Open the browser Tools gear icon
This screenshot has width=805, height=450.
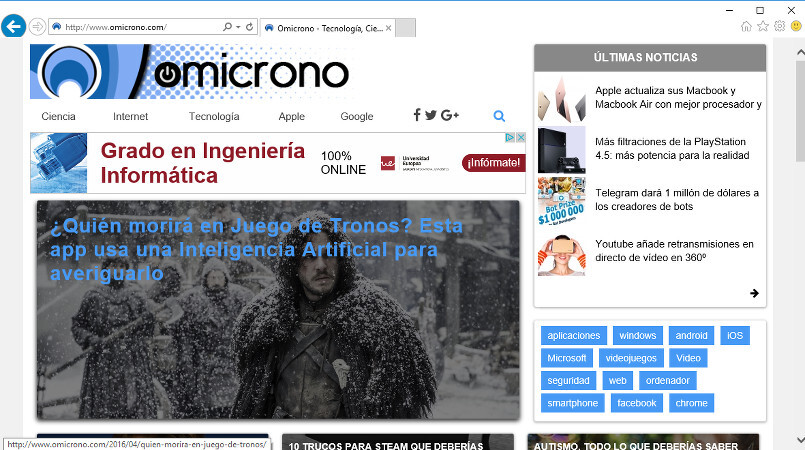pyautogui.click(x=779, y=26)
